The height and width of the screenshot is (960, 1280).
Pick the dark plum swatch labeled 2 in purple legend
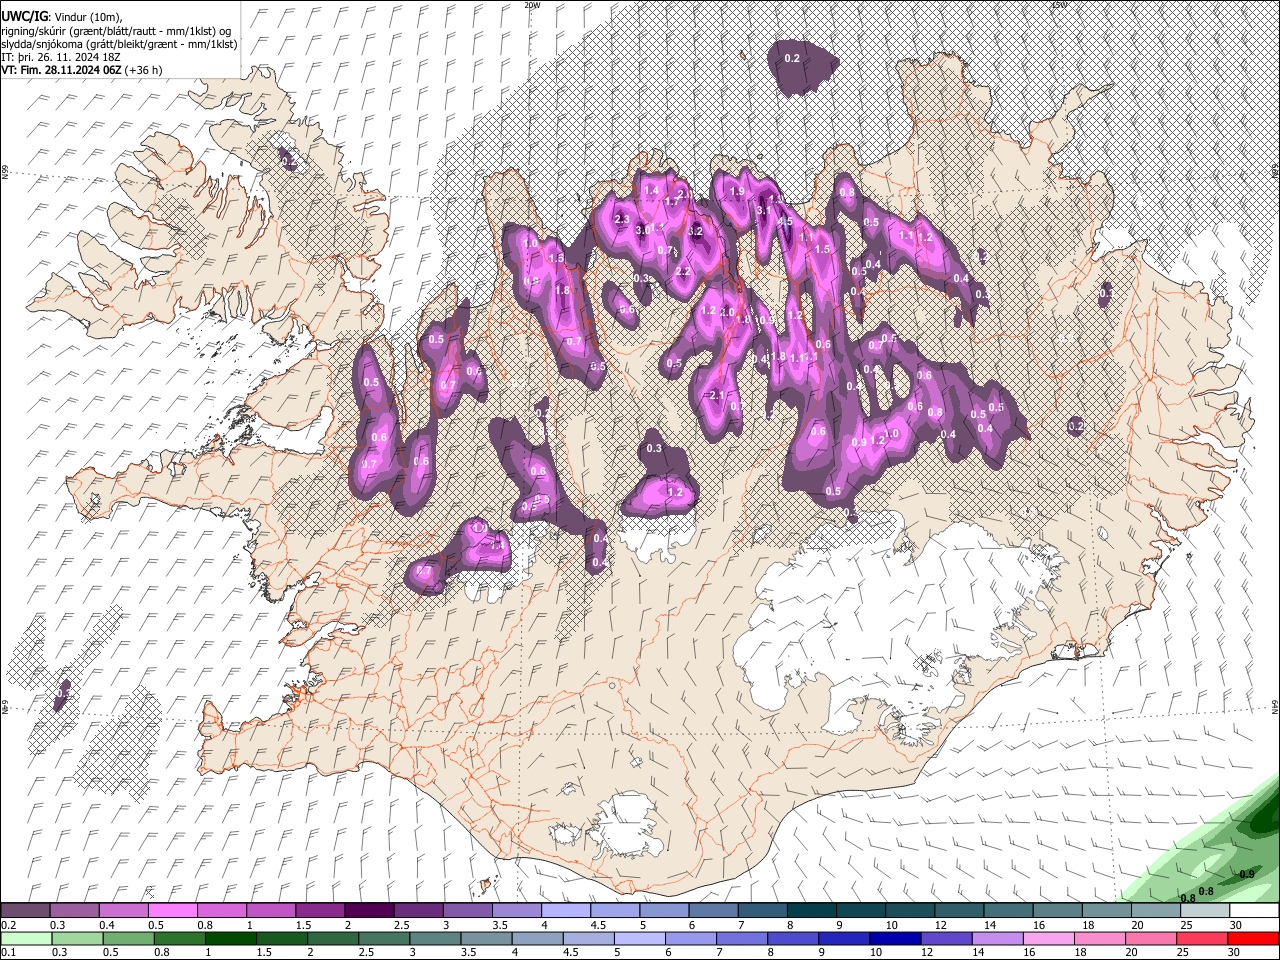click(x=368, y=911)
